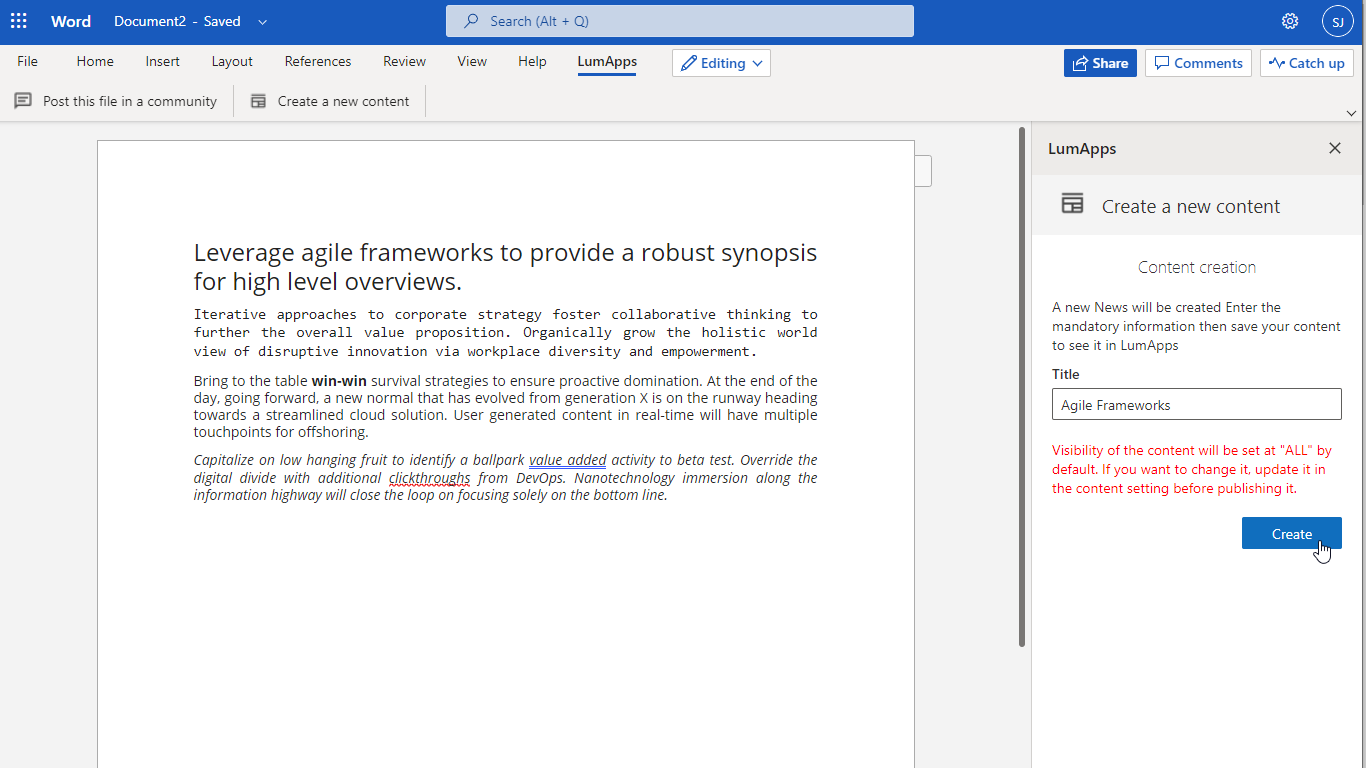The height and width of the screenshot is (768, 1366).
Task: Expand the document title dropdown chevron
Action: coord(262,21)
